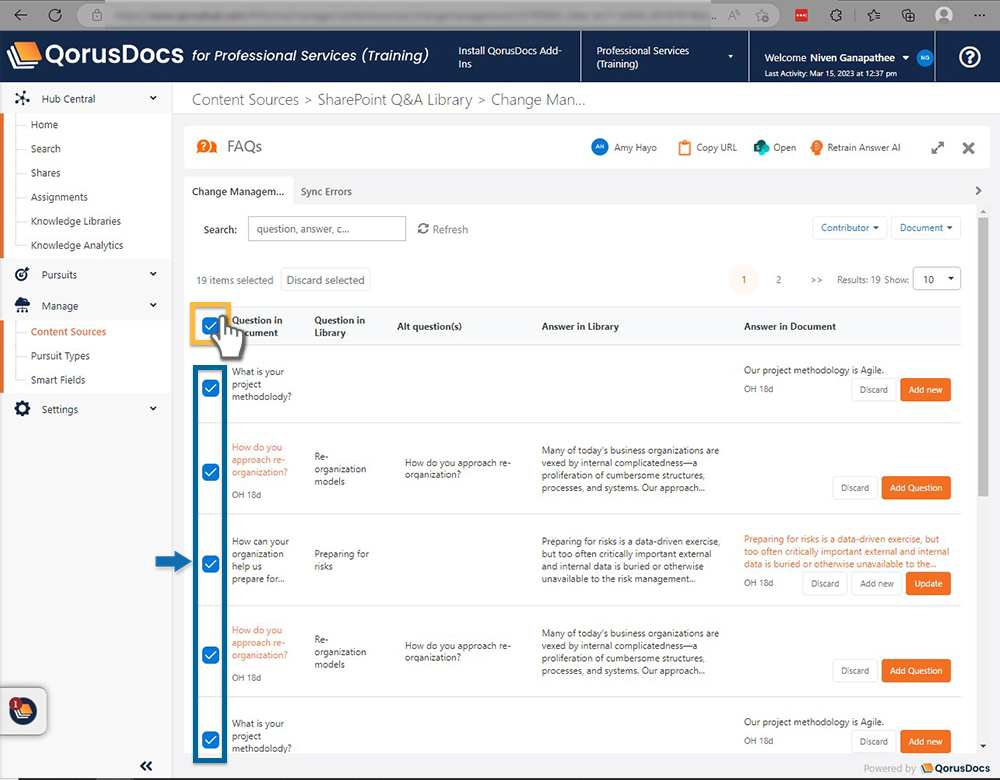This screenshot has width=1000, height=780.
Task: Toggle the select-all checkbox in table header
Action: 210,326
